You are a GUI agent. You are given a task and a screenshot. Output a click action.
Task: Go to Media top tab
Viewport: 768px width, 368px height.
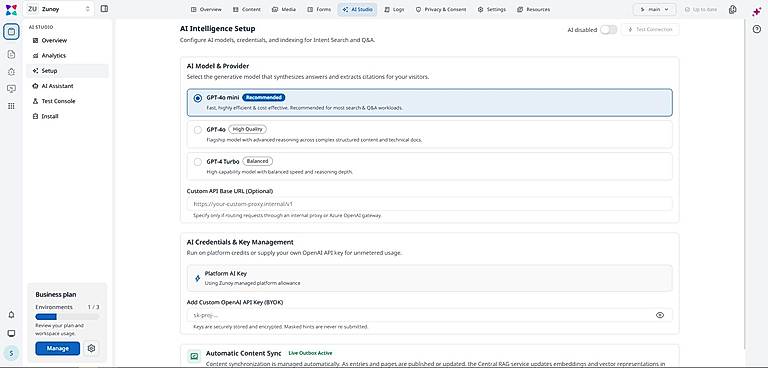(284, 9)
